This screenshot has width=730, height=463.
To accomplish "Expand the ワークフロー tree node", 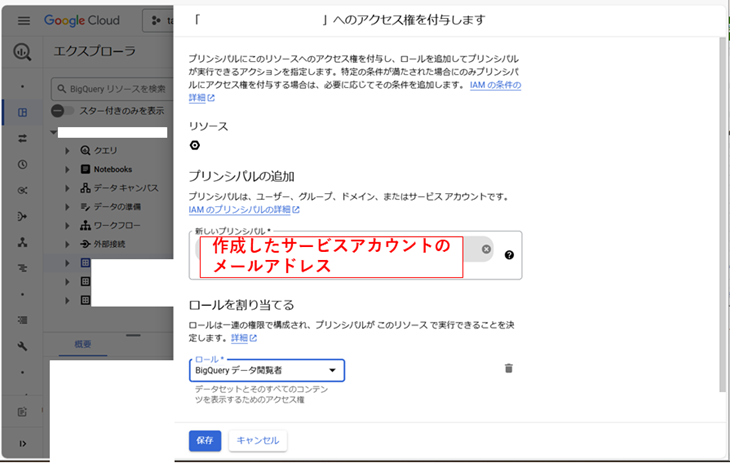I will point(68,225).
